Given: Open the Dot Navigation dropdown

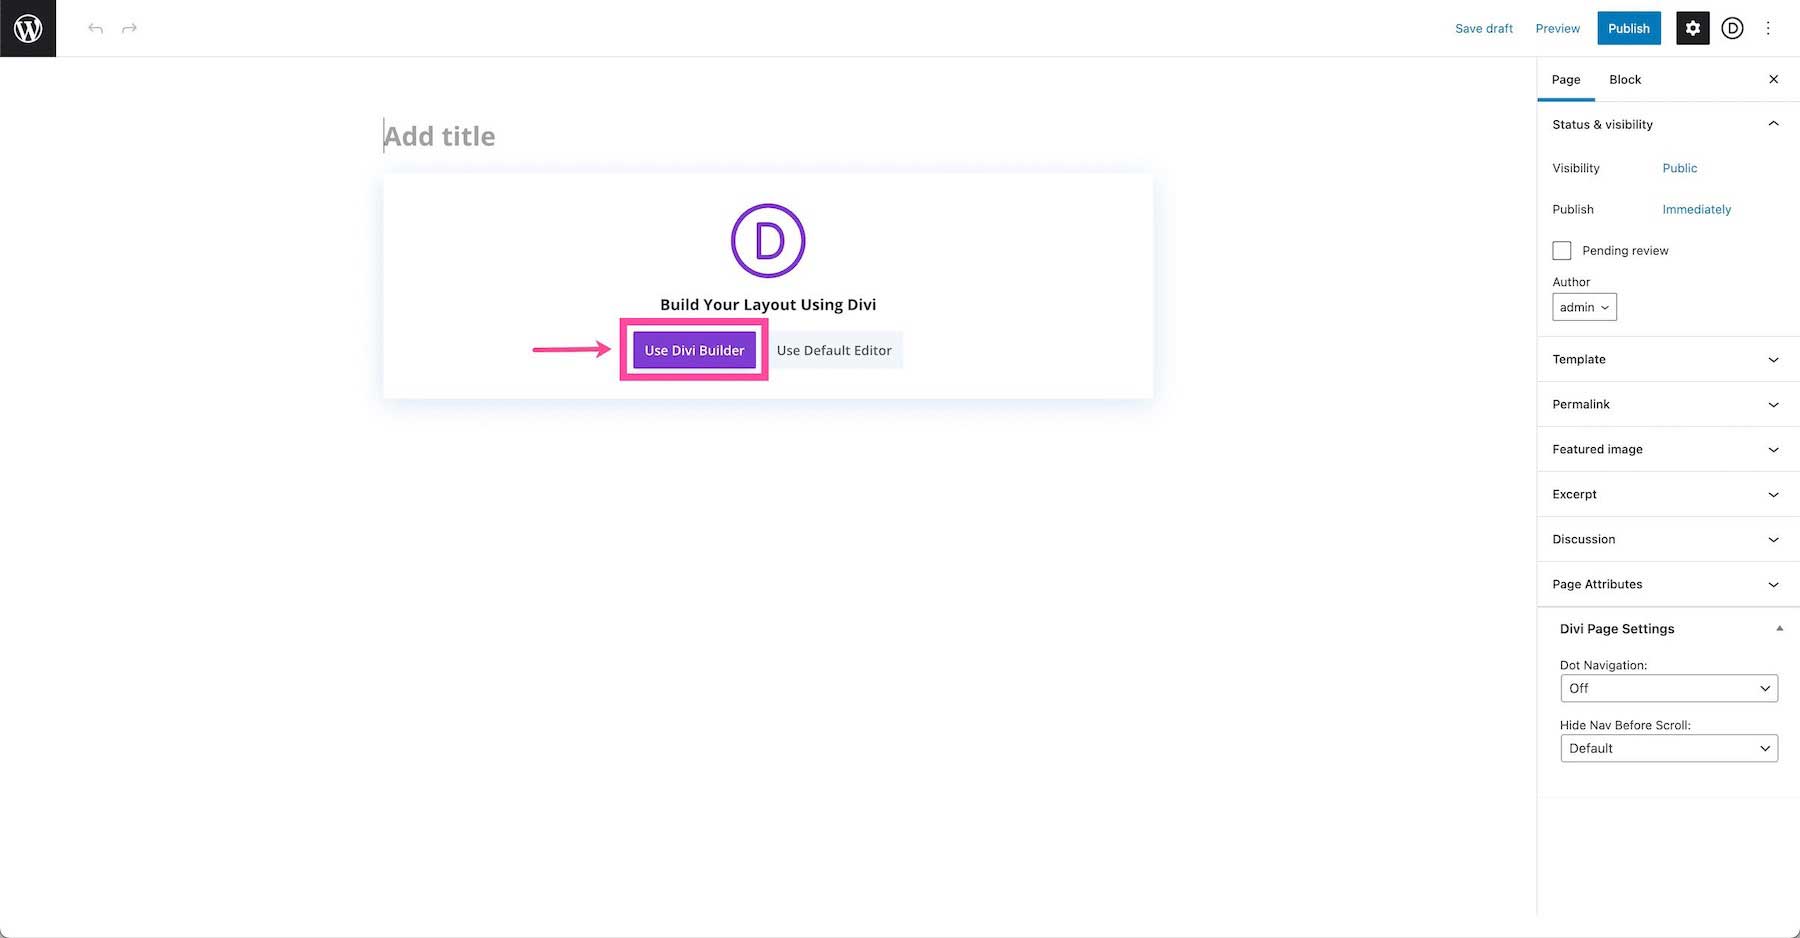Looking at the screenshot, I should click(x=1668, y=688).
